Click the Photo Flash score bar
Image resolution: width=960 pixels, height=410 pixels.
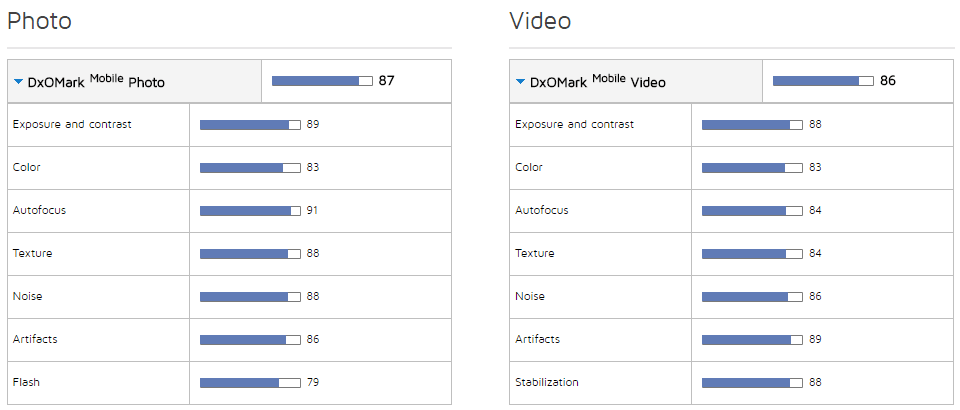coord(250,383)
